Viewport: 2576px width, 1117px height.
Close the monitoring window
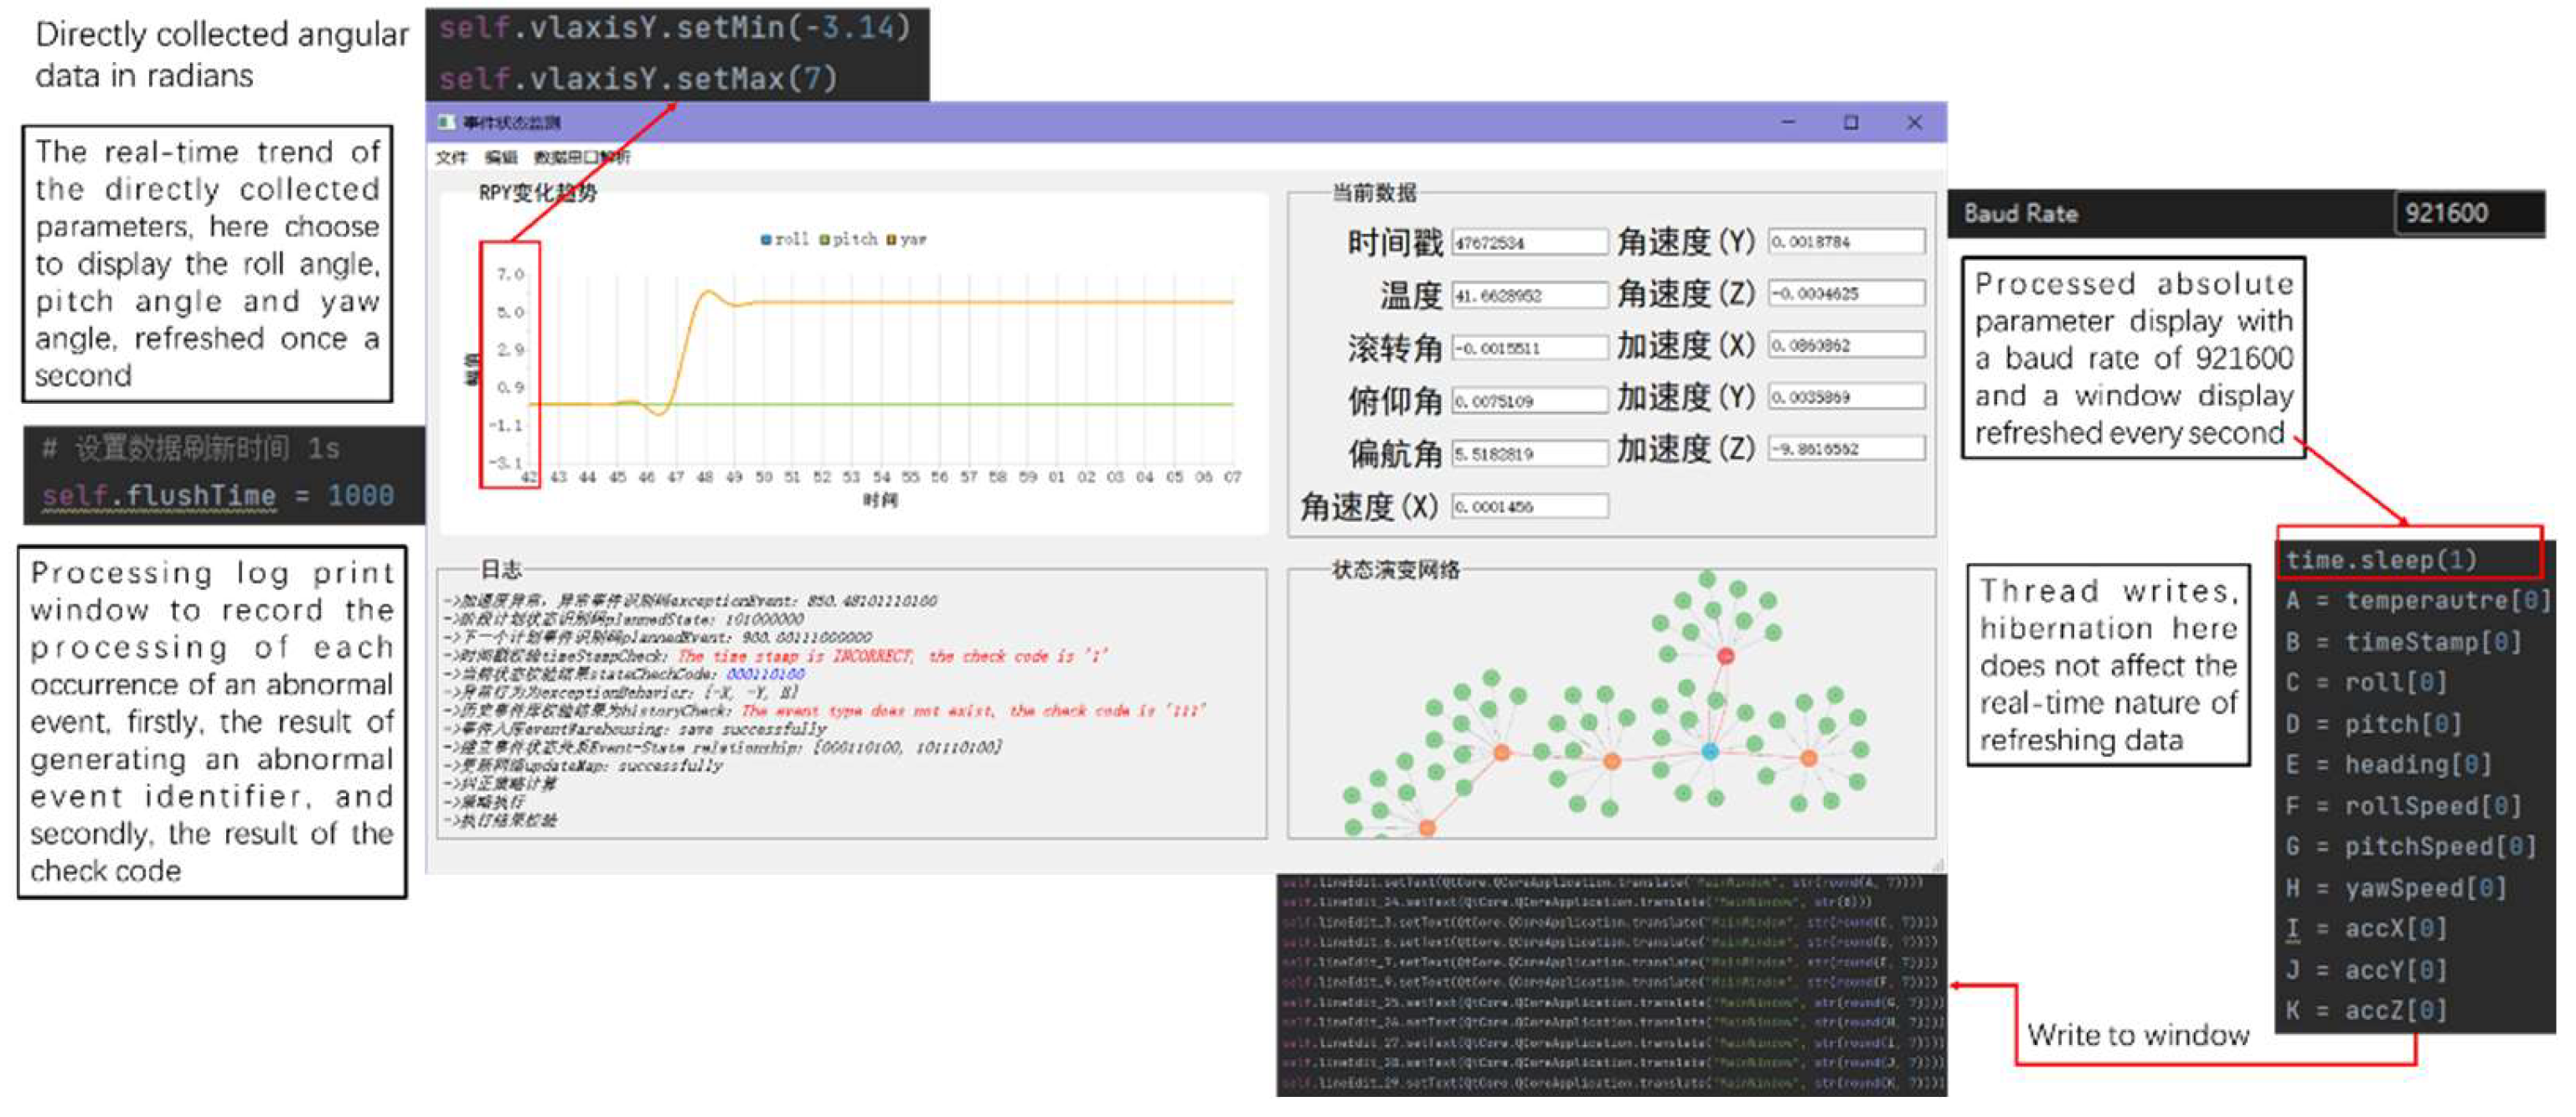pos(1914,122)
